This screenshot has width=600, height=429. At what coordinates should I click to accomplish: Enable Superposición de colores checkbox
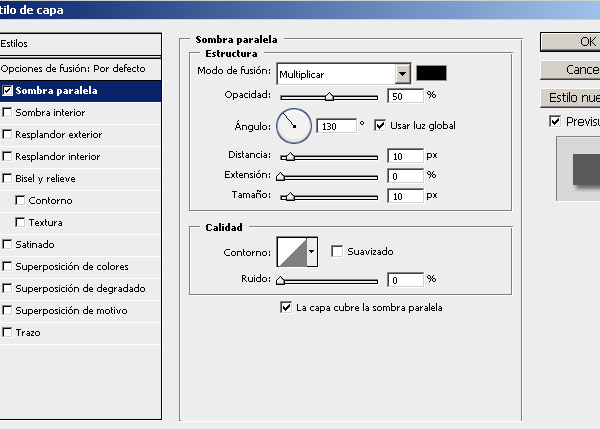7,266
